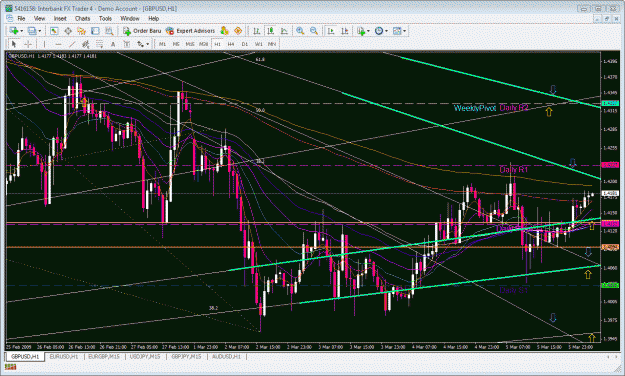Select the text (A) tool
Viewport: 625px width, 376px height.
(x=113, y=44)
